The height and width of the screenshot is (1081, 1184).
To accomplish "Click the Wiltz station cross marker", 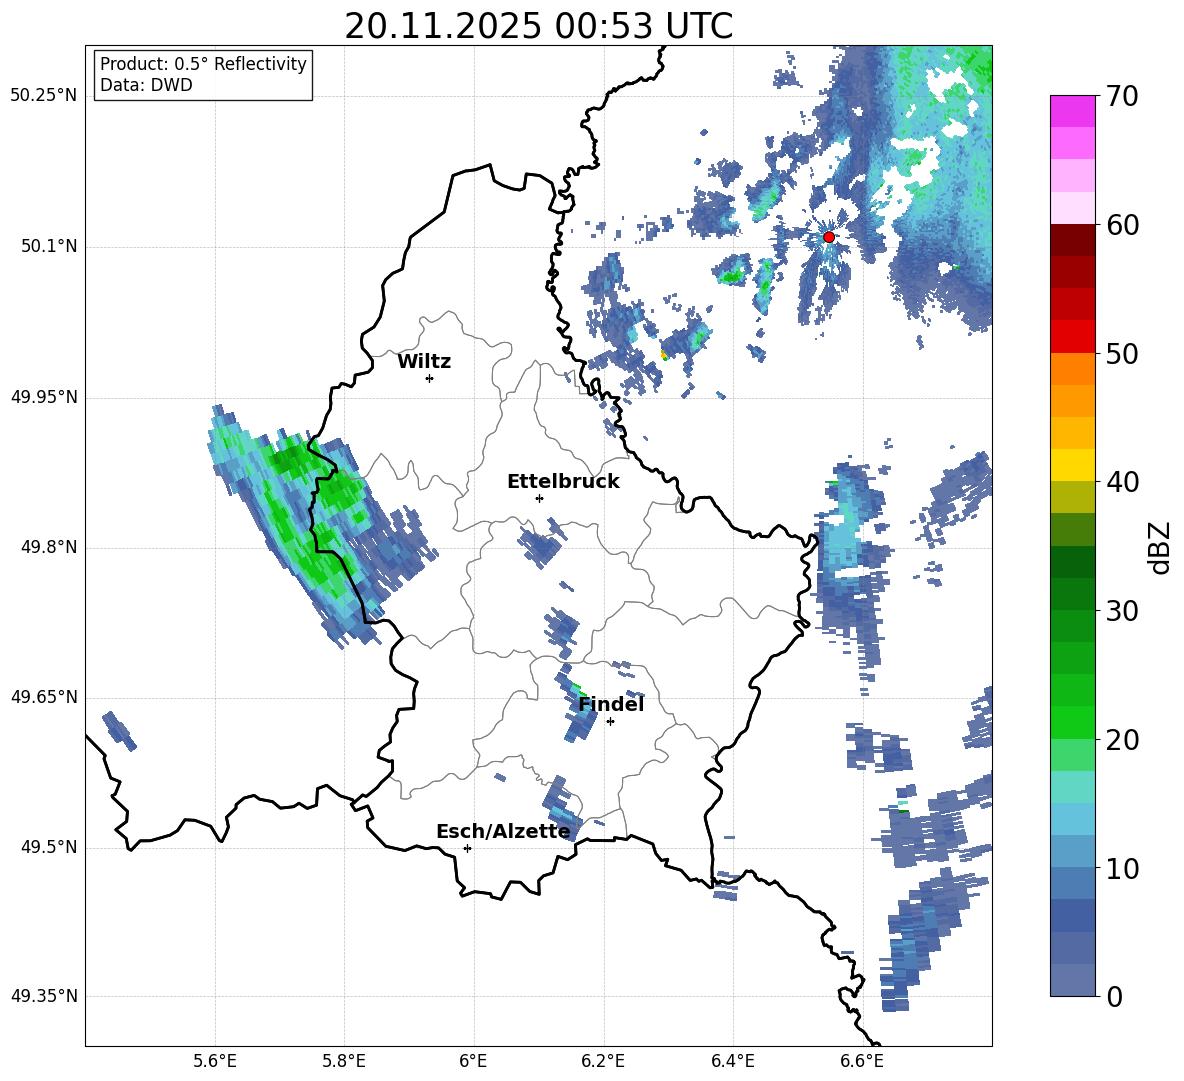I will click(430, 378).
